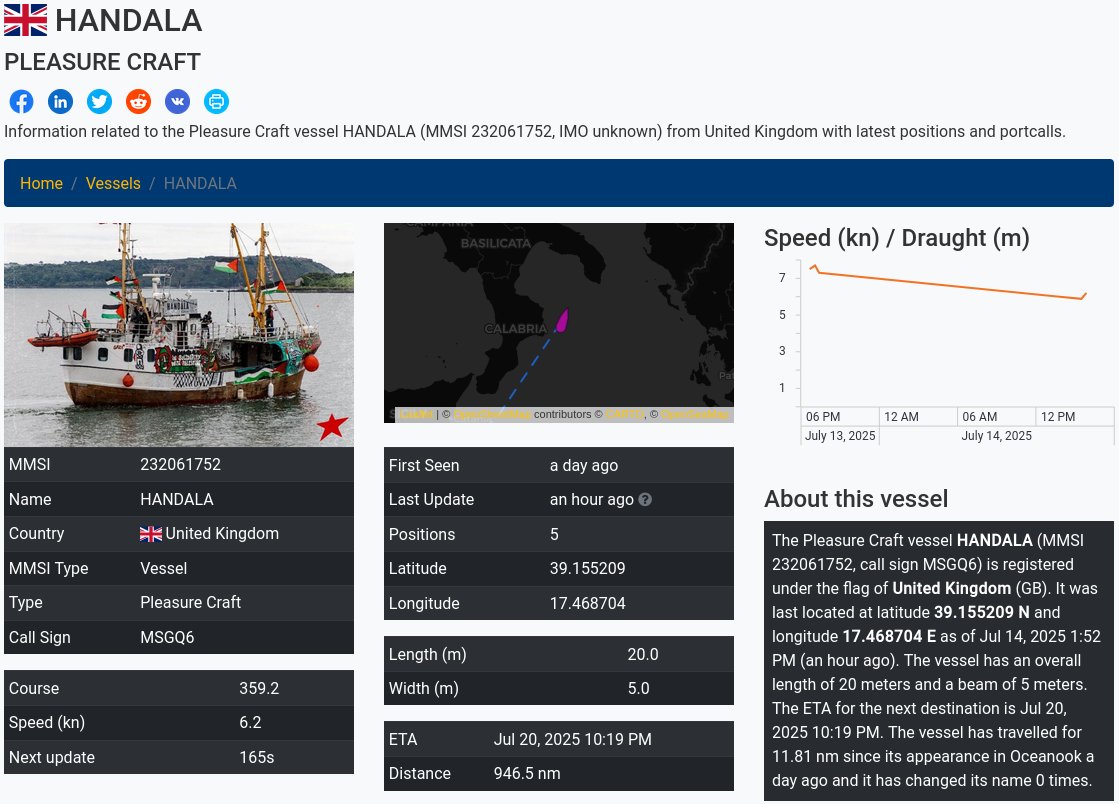Share the page on Reddit
The width and height of the screenshot is (1119, 804).
[138, 101]
